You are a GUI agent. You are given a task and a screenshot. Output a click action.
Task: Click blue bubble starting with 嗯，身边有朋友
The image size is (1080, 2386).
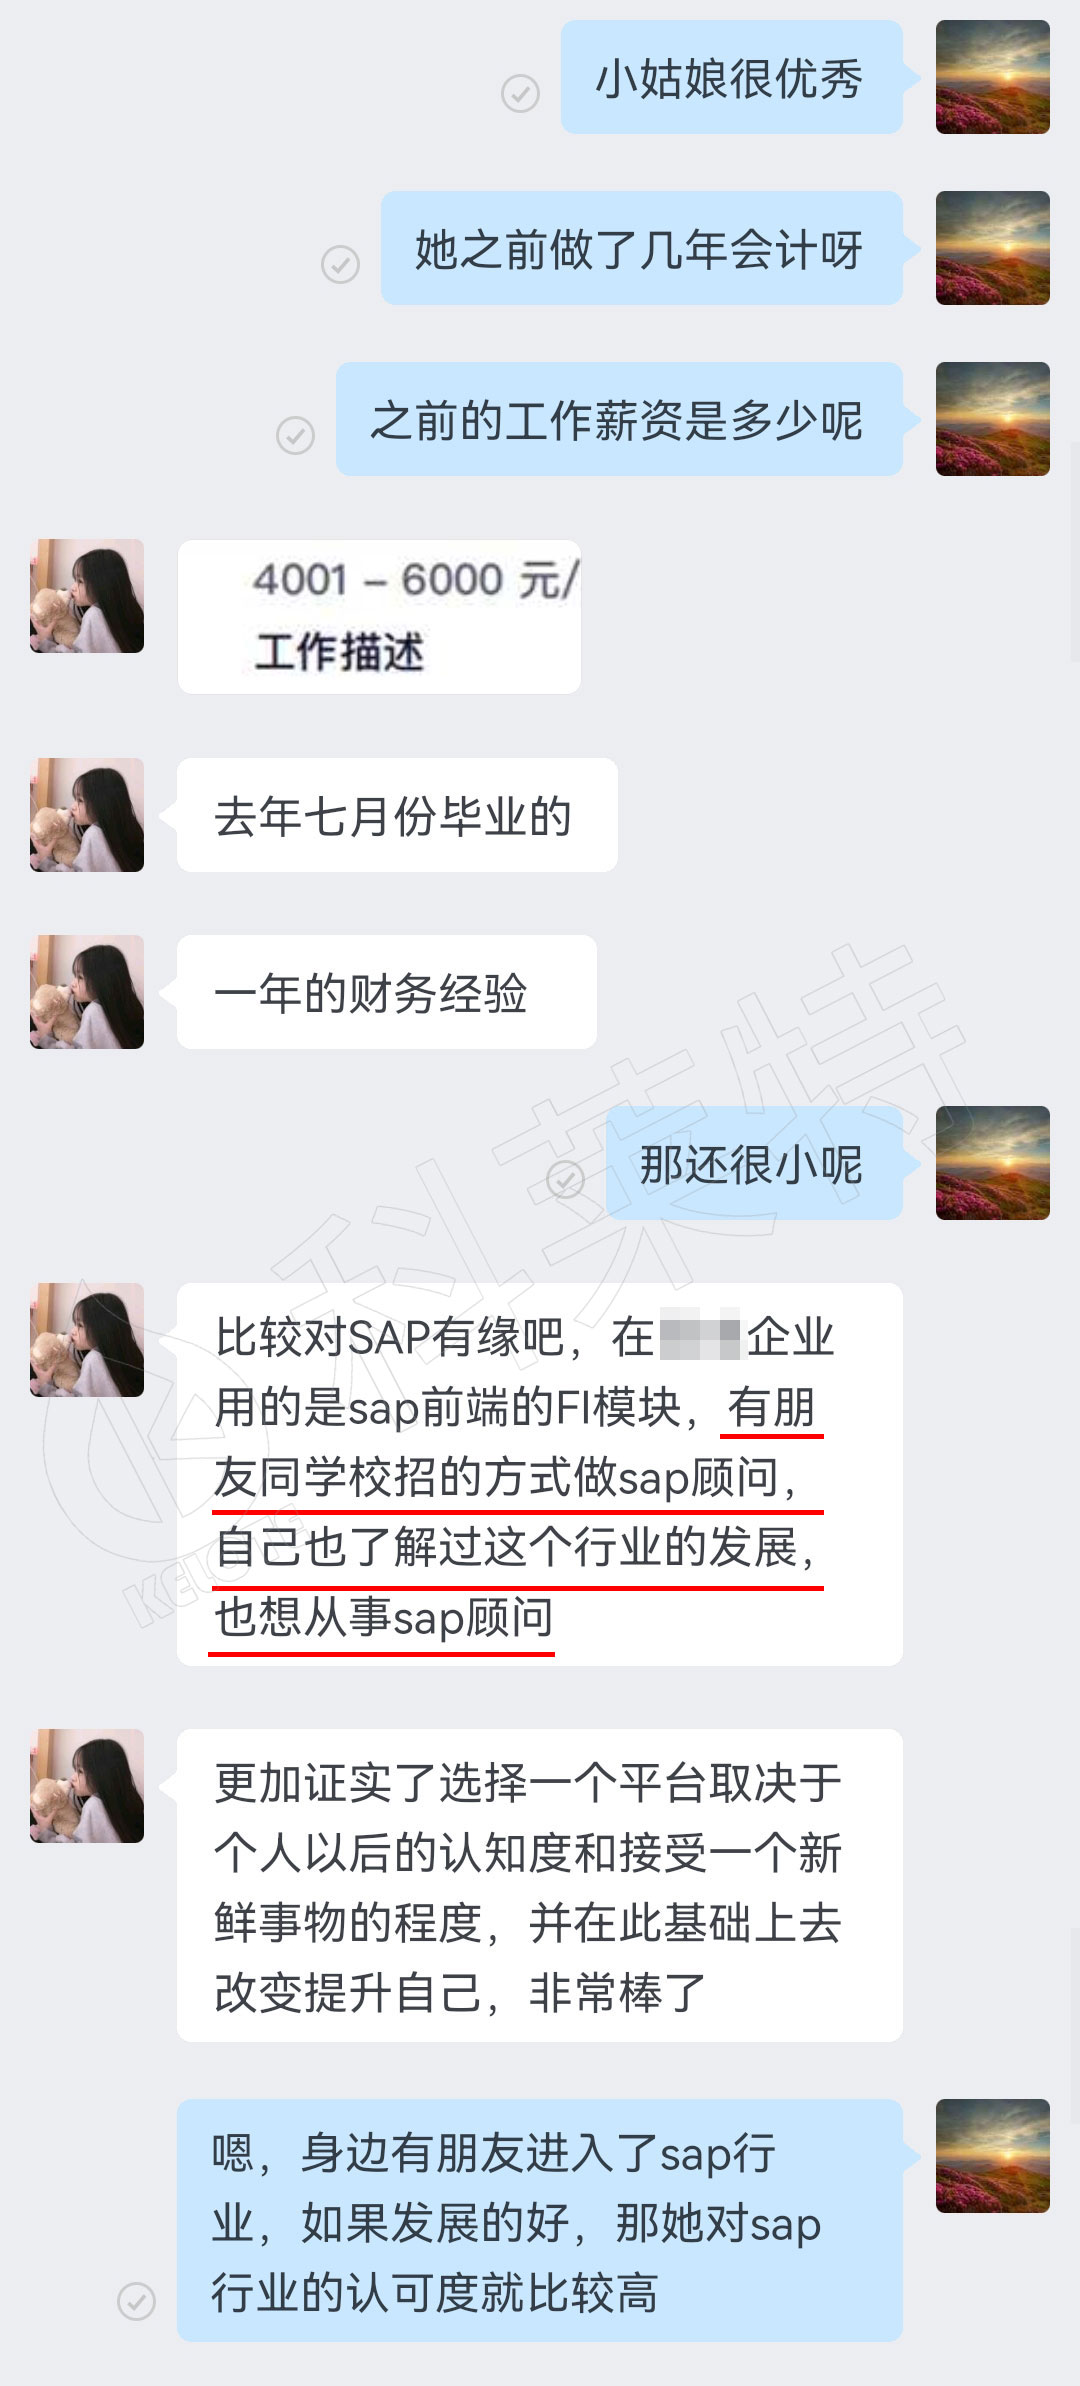[540, 2220]
